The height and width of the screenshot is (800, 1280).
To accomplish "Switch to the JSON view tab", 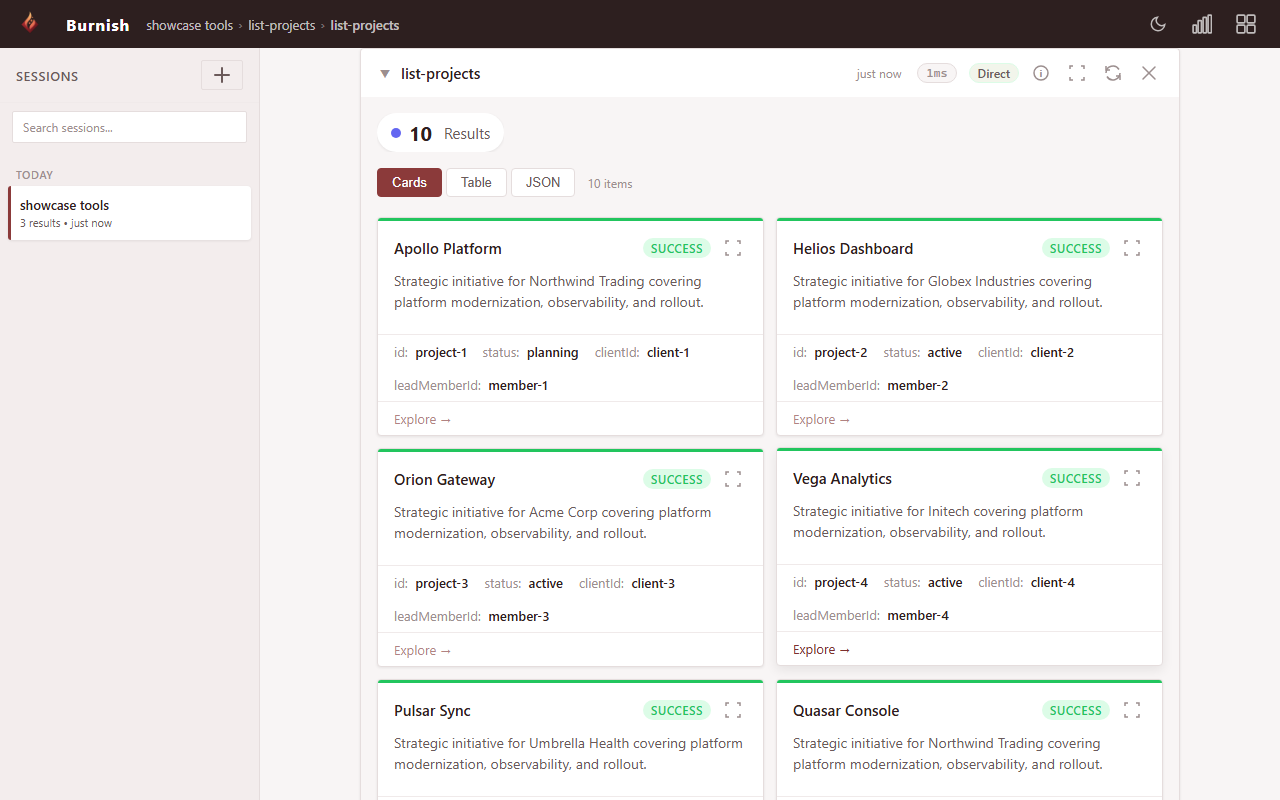I will coord(543,182).
